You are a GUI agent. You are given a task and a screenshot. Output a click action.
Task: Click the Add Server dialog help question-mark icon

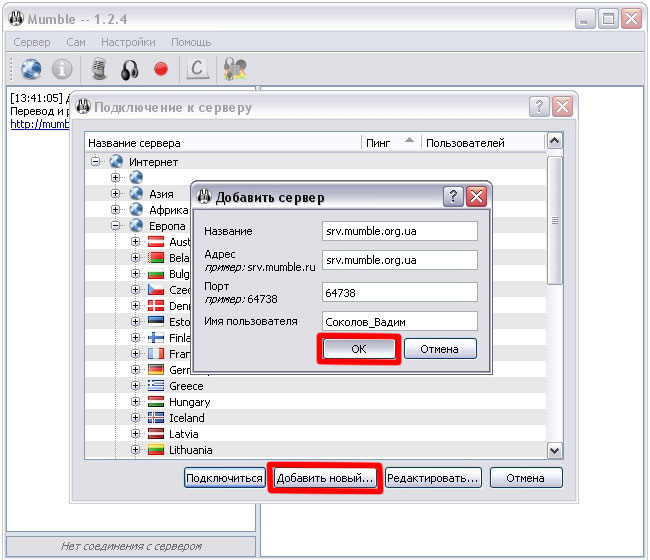tap(453, 197)
